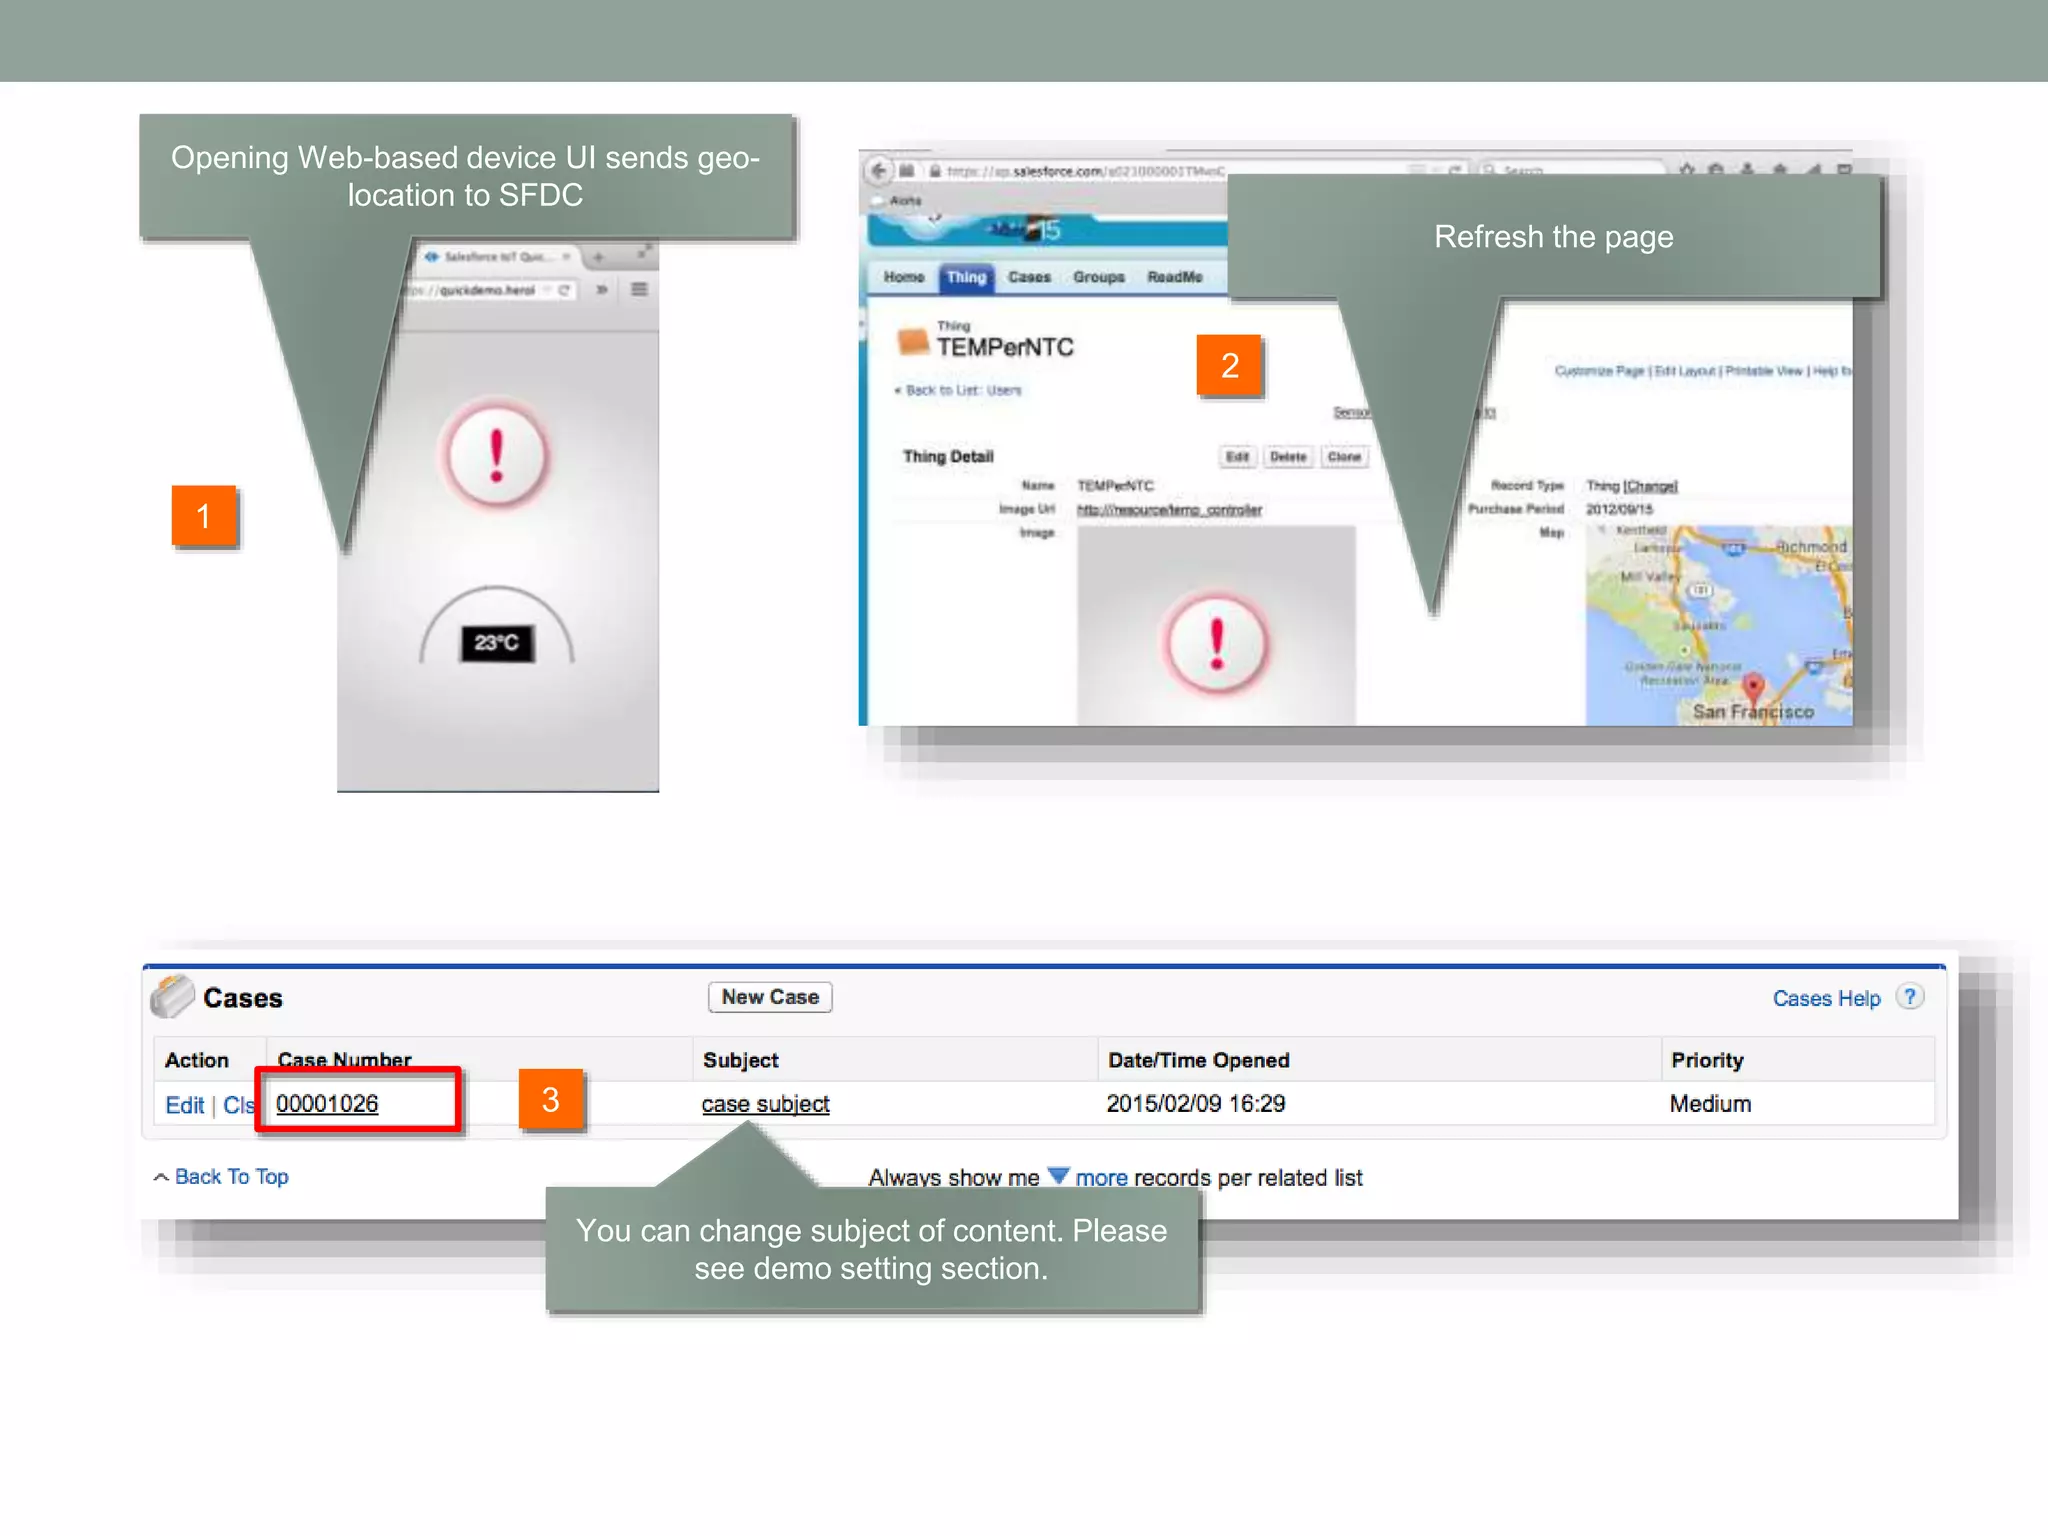2048x1536 pixels.
Task: Click Change link next to Record Type
Action: pos(1650,486)
